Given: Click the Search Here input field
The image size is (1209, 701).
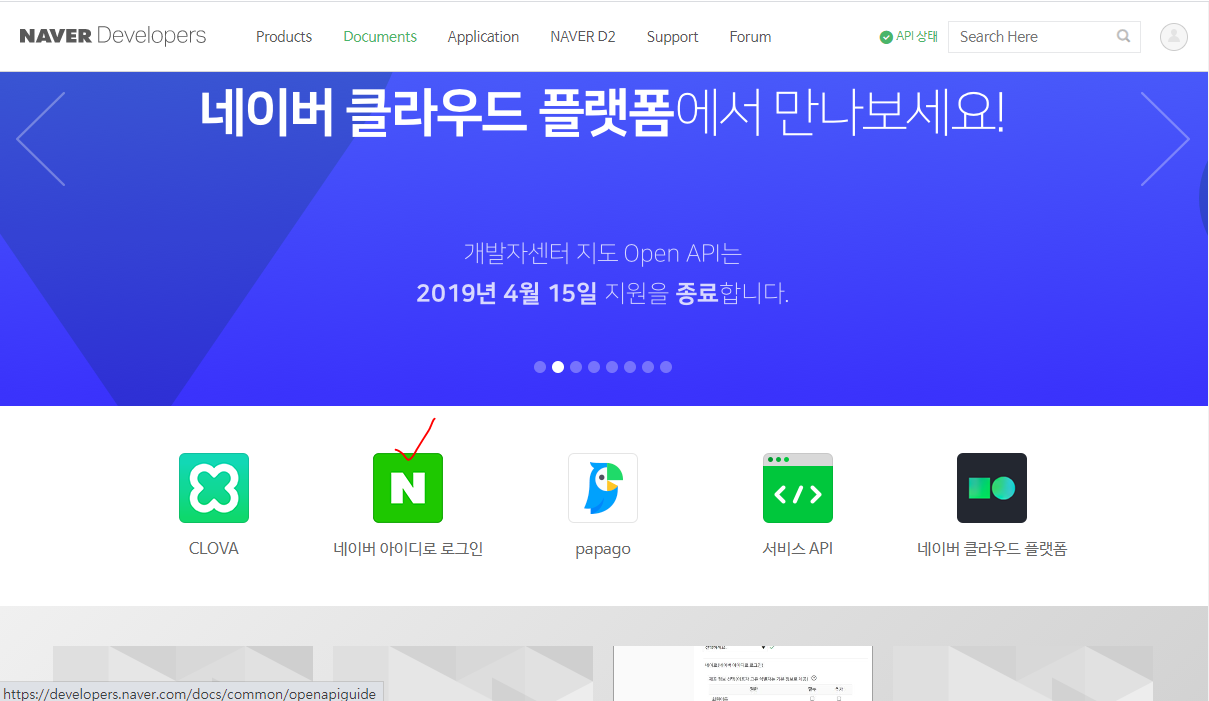Looking at the screenshot, I should [1044, 37].
